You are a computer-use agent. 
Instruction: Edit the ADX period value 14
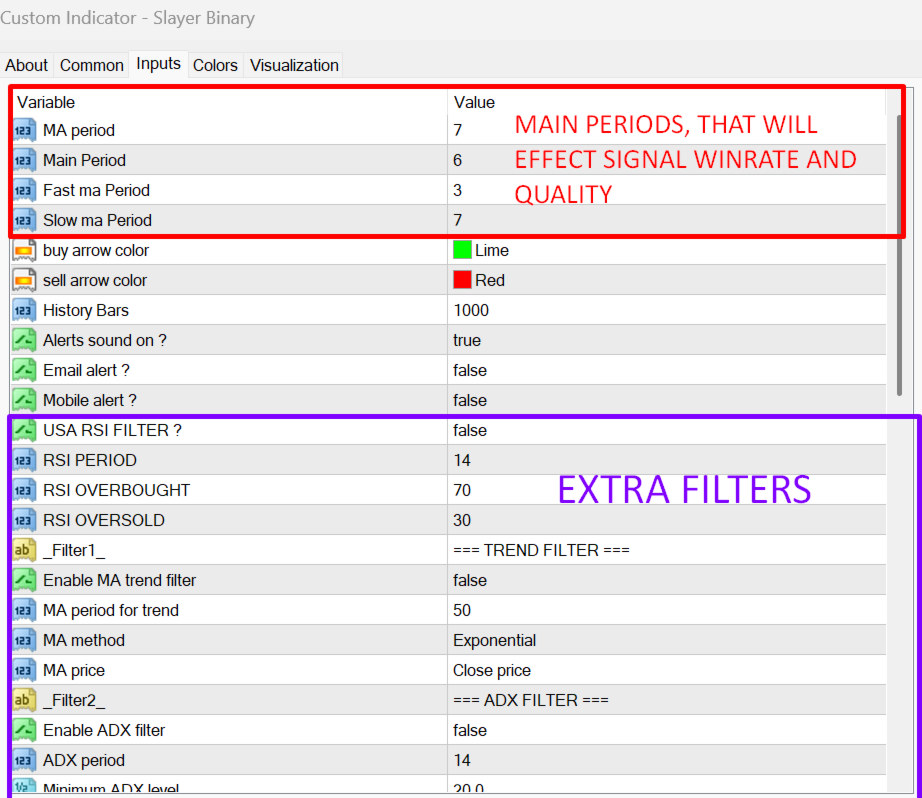[x=667, y=760]
